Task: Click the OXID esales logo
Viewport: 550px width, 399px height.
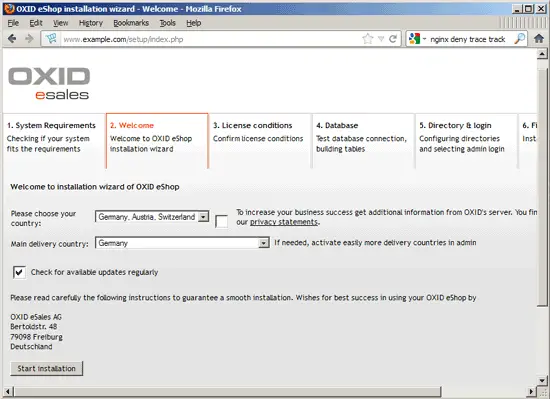Action: point(49,83)
